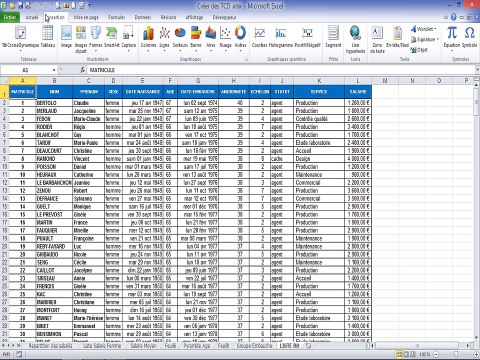Select the SALAIRE header cell
This screenshot has height=360, width=480.
click(358, 92)
